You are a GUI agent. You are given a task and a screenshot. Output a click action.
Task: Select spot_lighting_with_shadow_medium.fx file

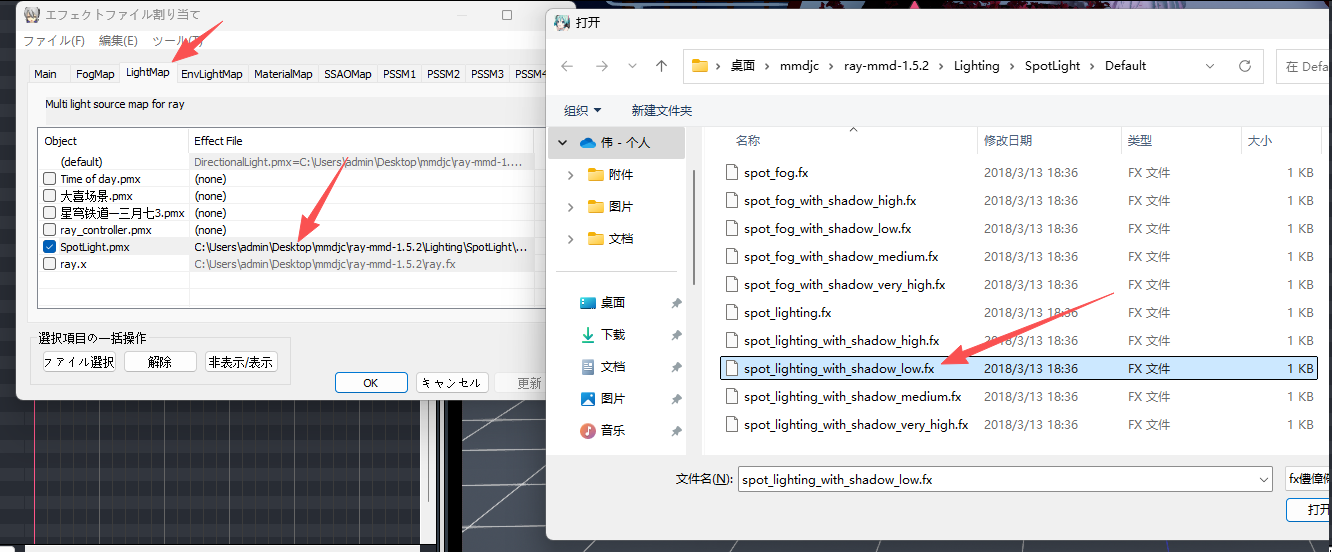point(852,397)
